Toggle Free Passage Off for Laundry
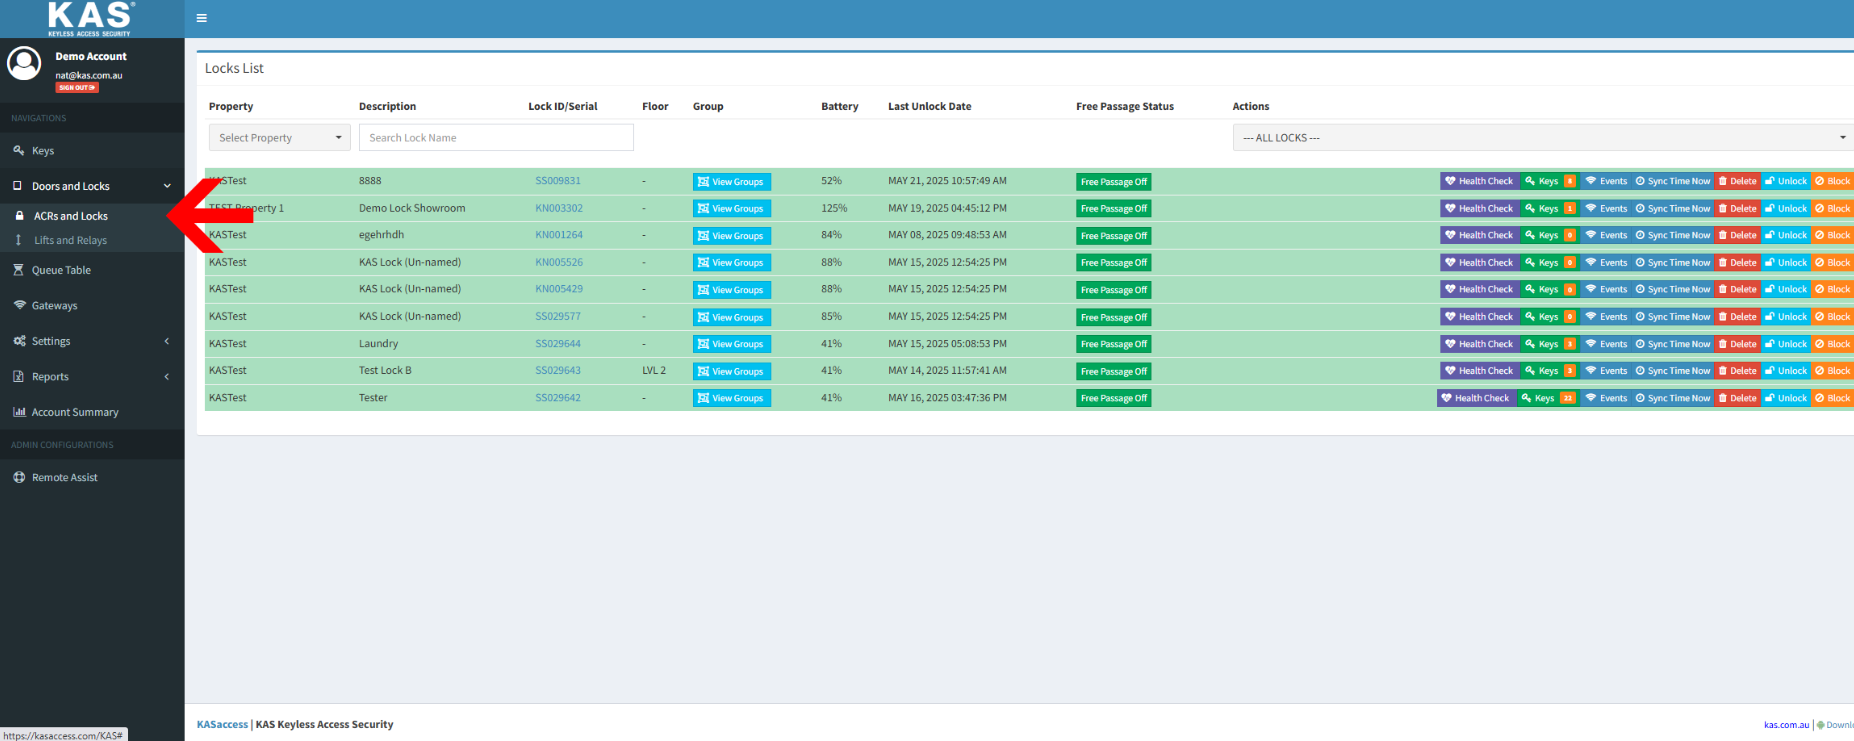The image size is (1854, 741). point(1114,344)
